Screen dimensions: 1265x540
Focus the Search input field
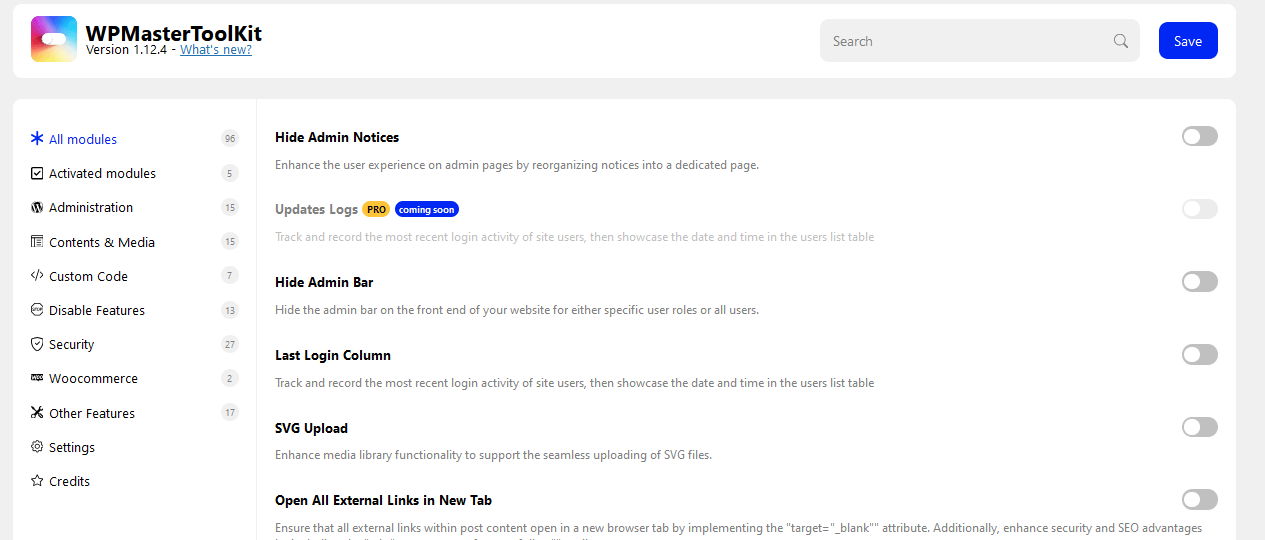[980, 41]
